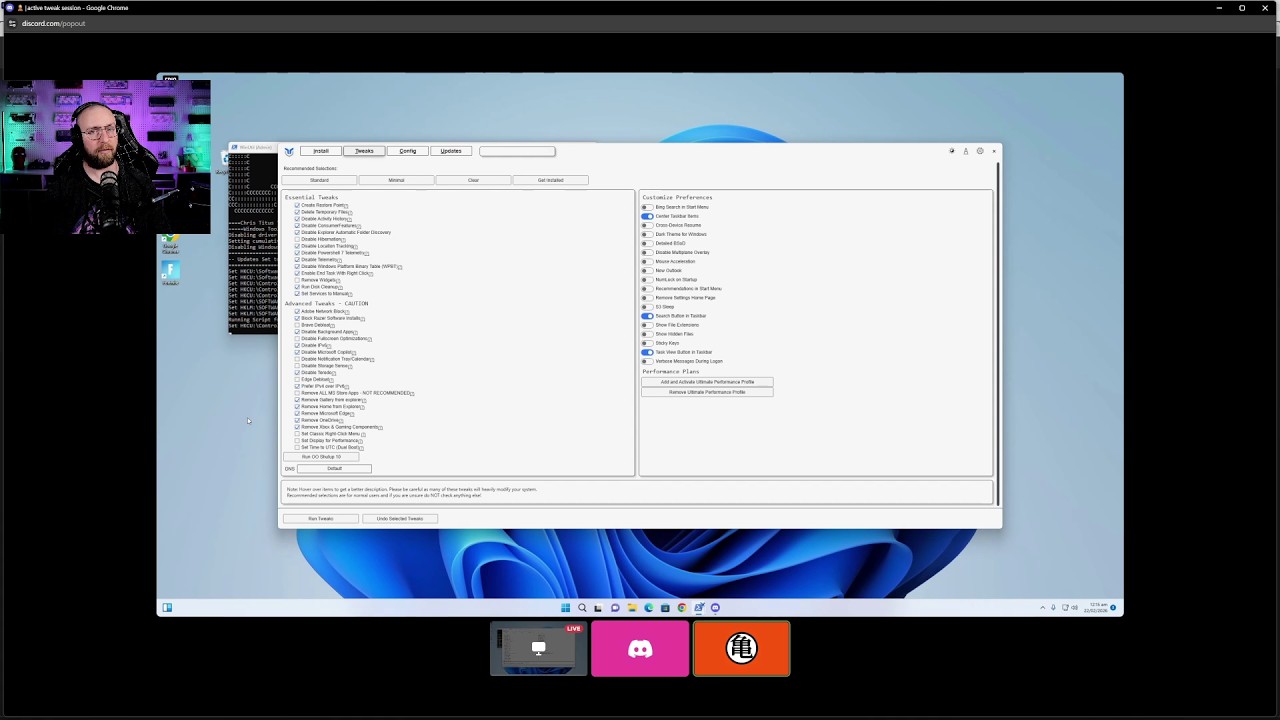Image resolution: width=1280 pixels, height=720 pixels.
Task: Show hidden tray icons chevron
Action: [x=1043, y=607]
